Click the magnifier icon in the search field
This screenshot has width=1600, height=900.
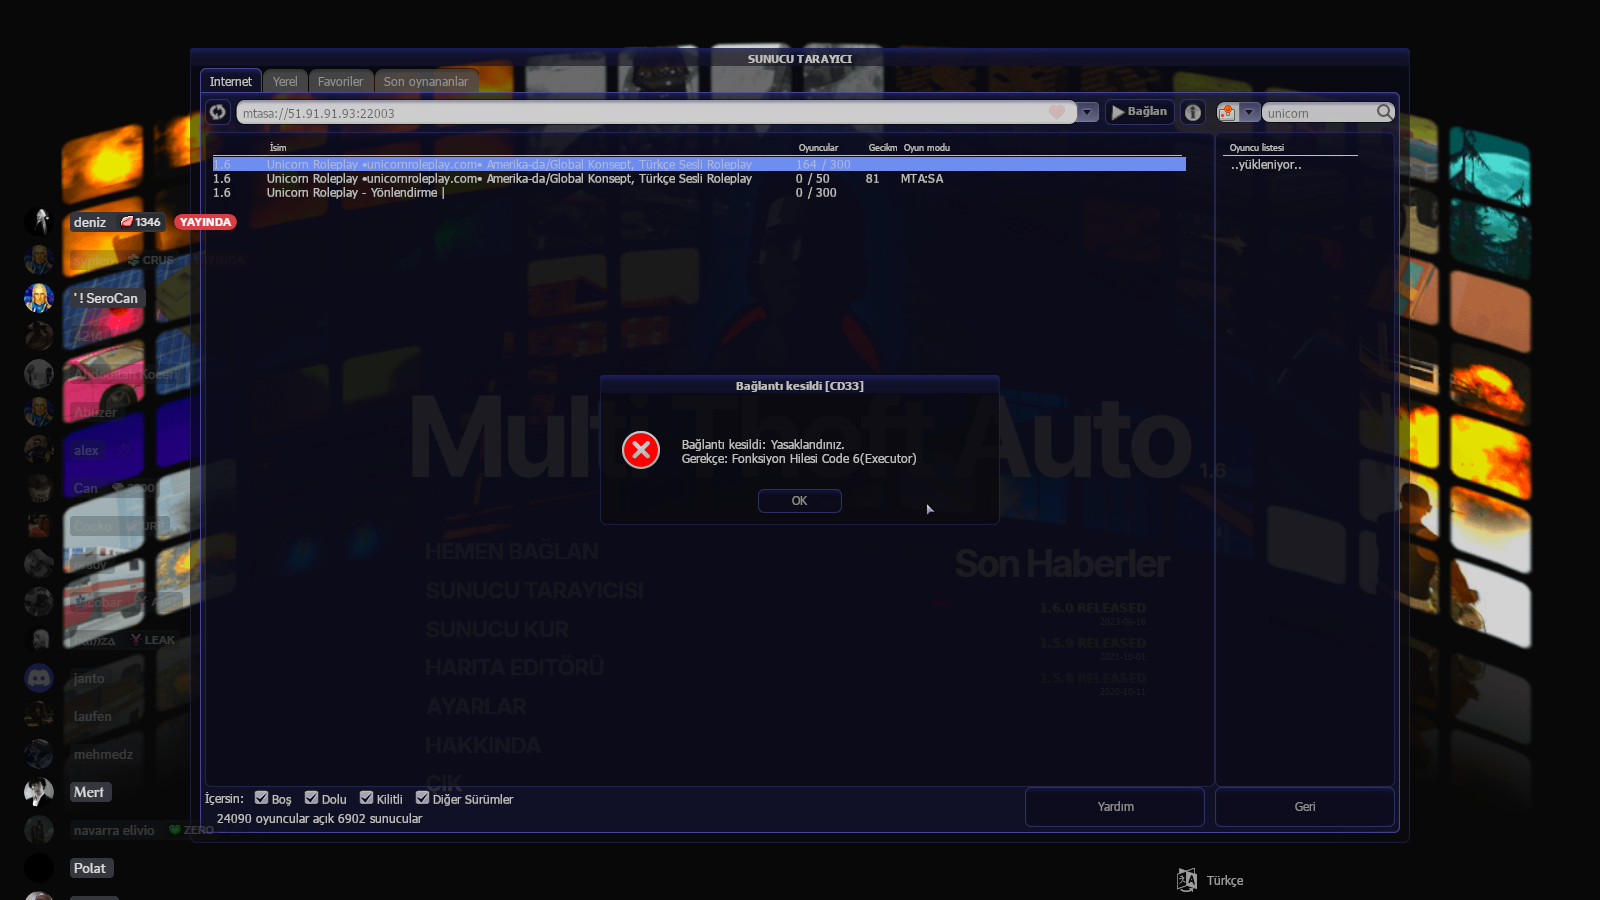point(1384,112)
